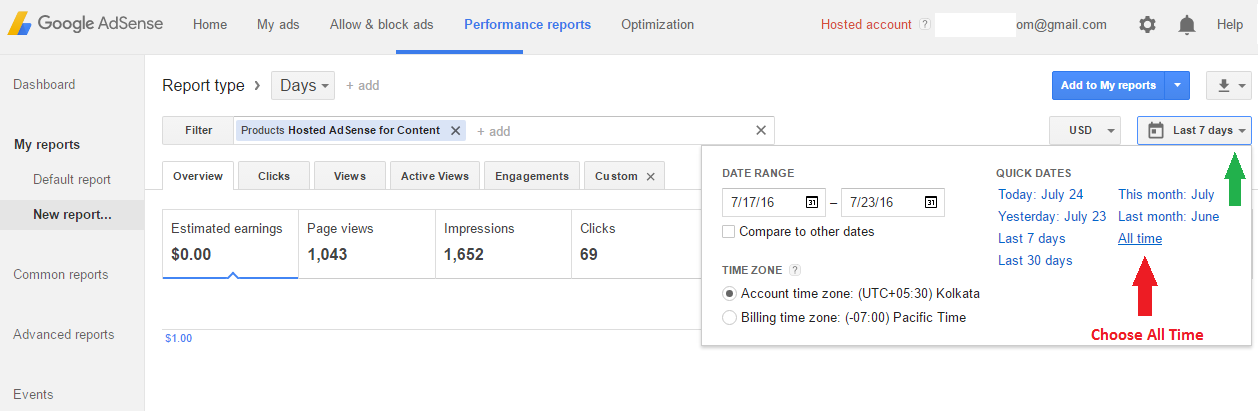Go to the Home menu
The width and height of the screenshot is (1258, 411).
click(x=210, y=24)
